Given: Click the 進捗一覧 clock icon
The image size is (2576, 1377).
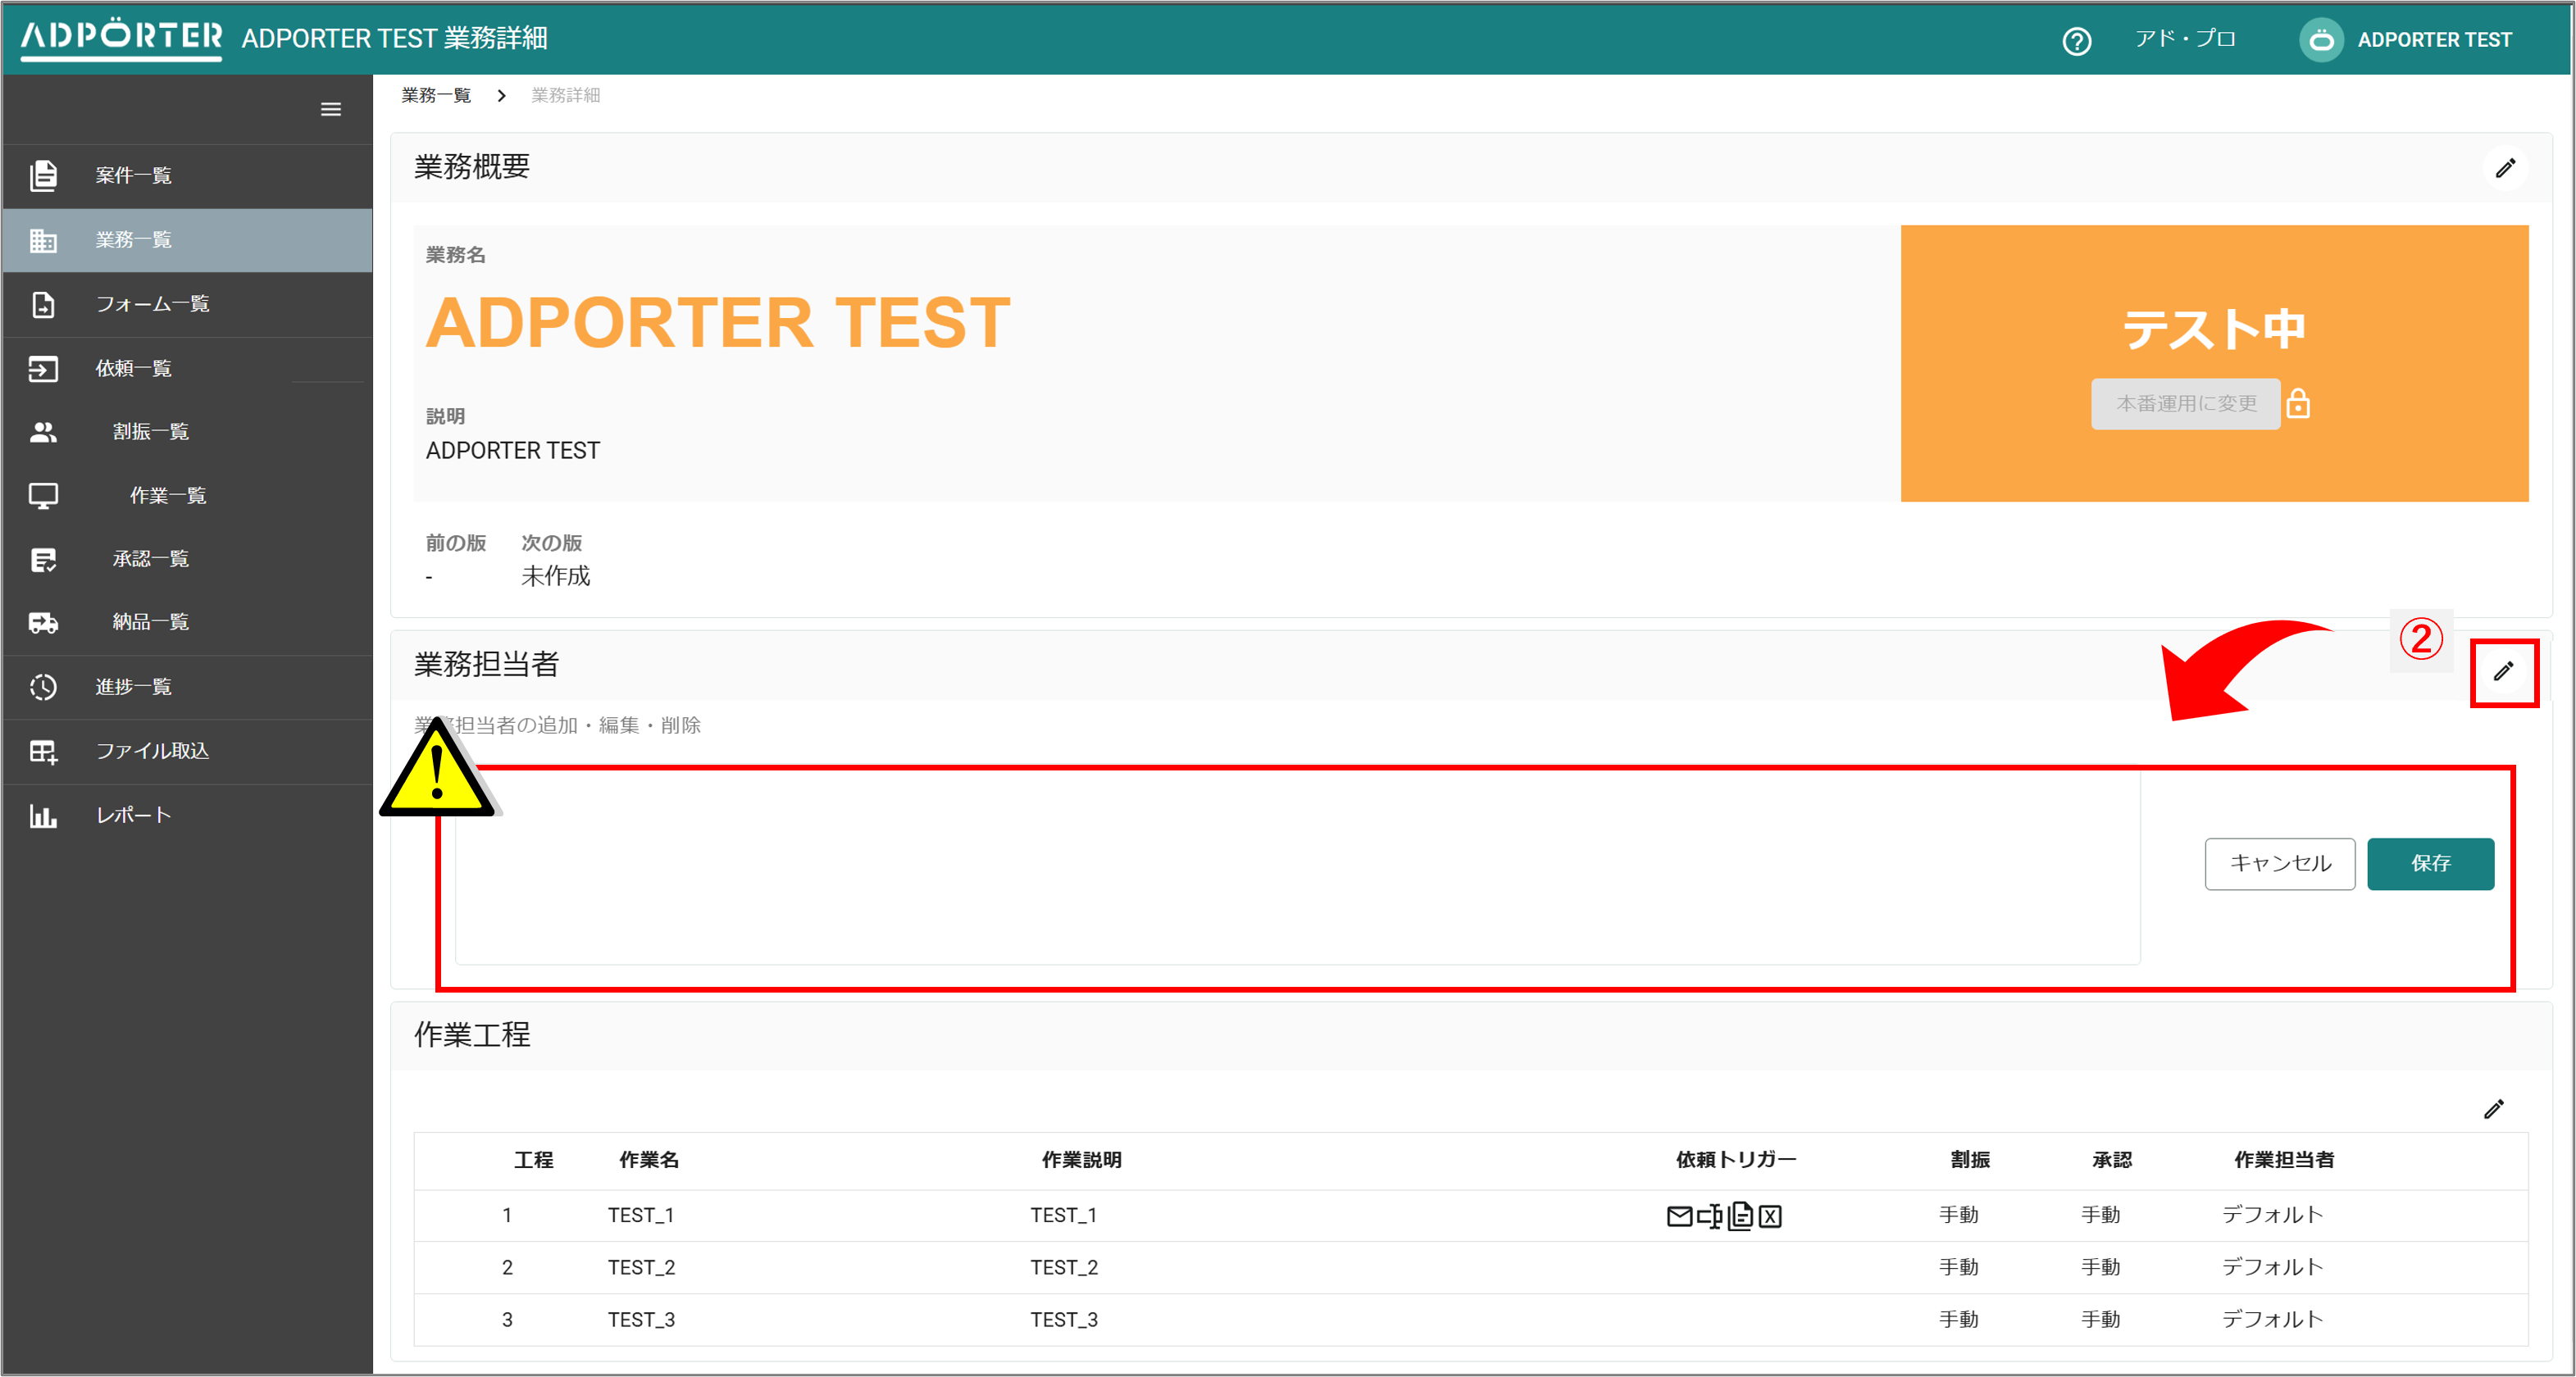Looking at the screenshot, I should coord(43,687).
